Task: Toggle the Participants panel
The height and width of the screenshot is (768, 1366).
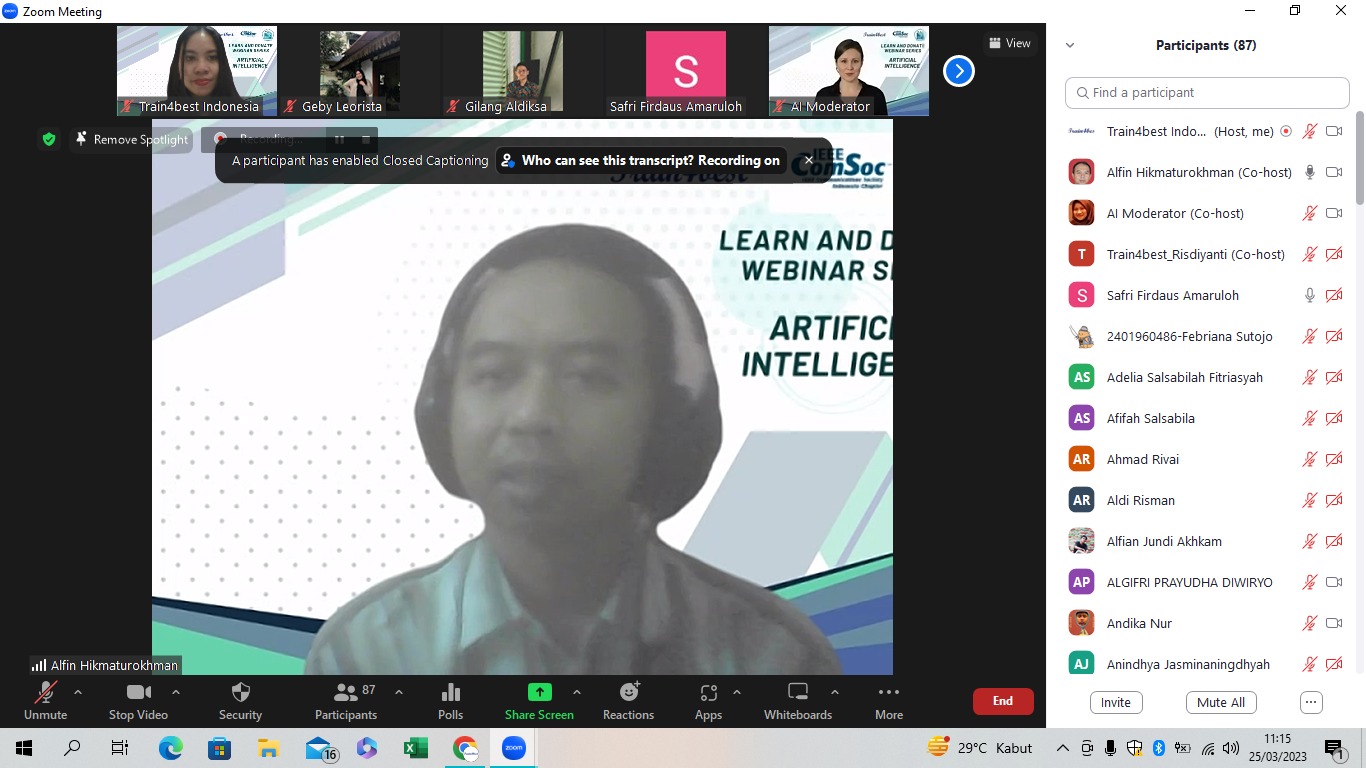Action: point(346,701)
